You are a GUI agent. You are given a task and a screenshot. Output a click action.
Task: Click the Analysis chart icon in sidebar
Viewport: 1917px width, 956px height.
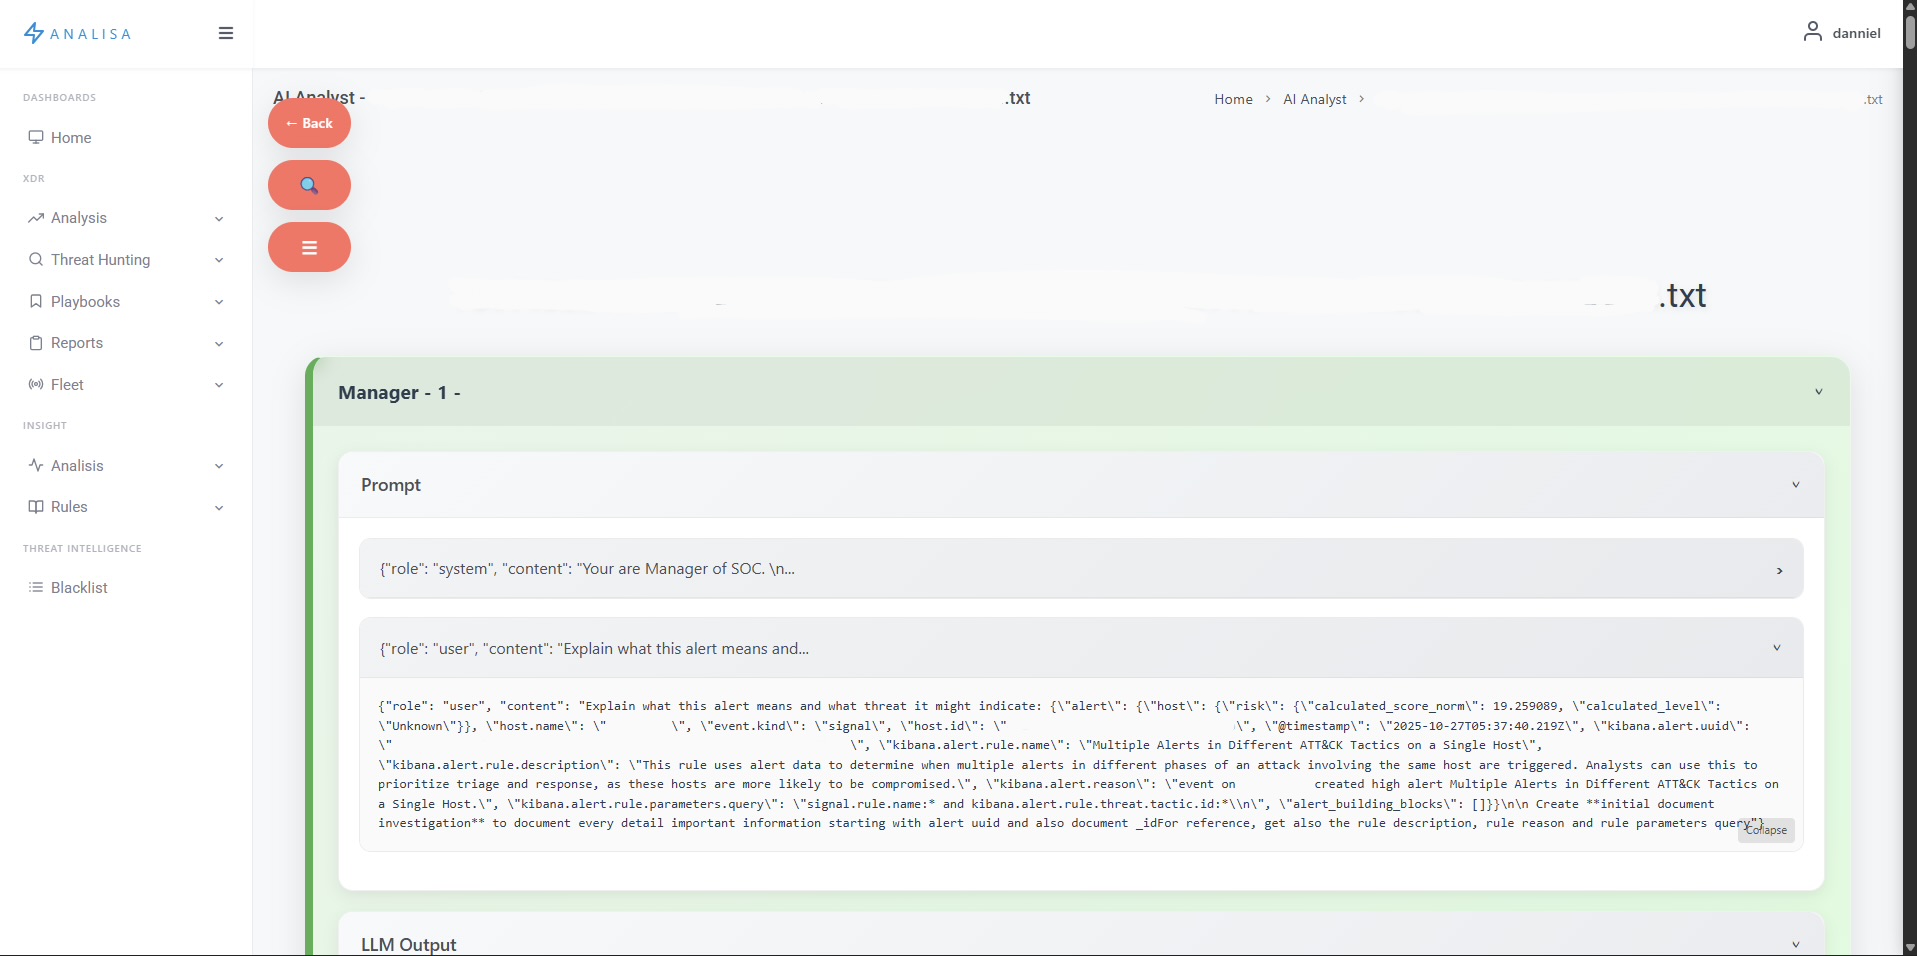[x=36, y=218]
